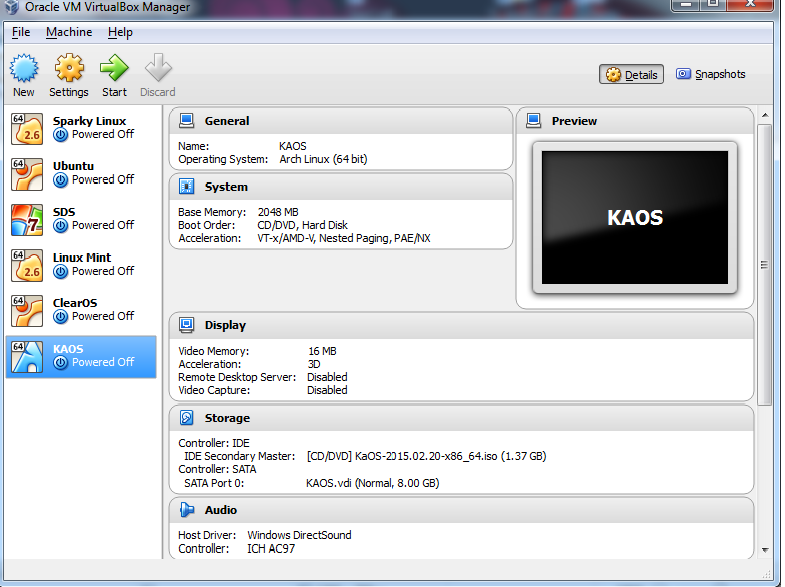
Task: Select the Sparky Linux VM icon
Action: point(27,129)
